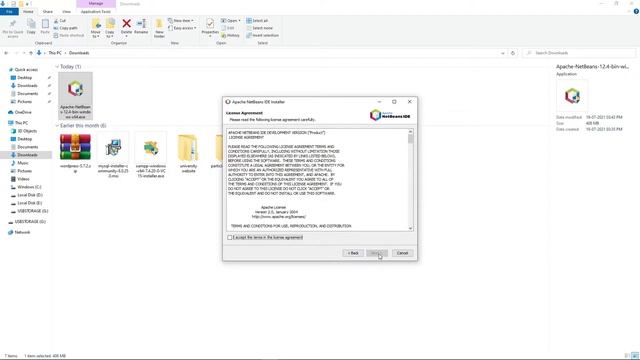Image resolution: width=640 pixels, height=360 pixels.
Task: Click Copy path in ribbon
Action: click(65, 28)
